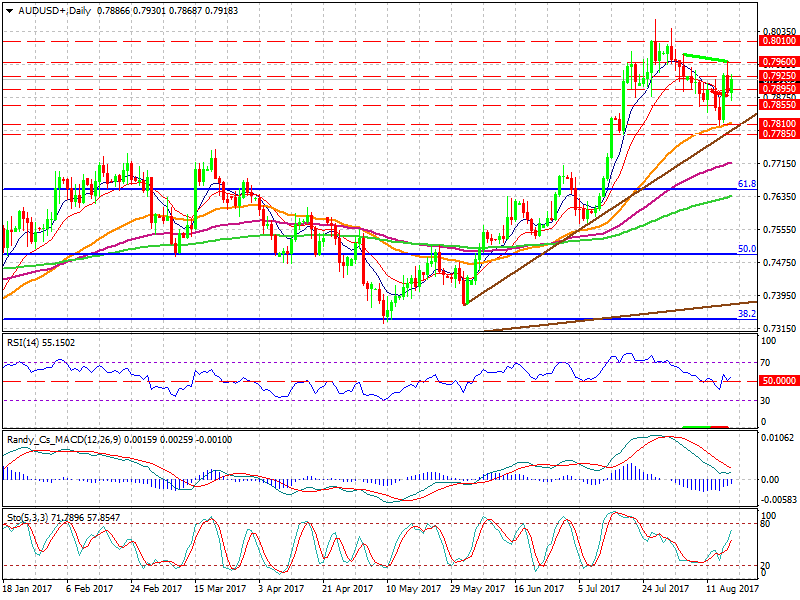Select the 15 Mar 2017 date label
Screen dimensions: 800x600
pyautogui.click(x=213, y=591)
